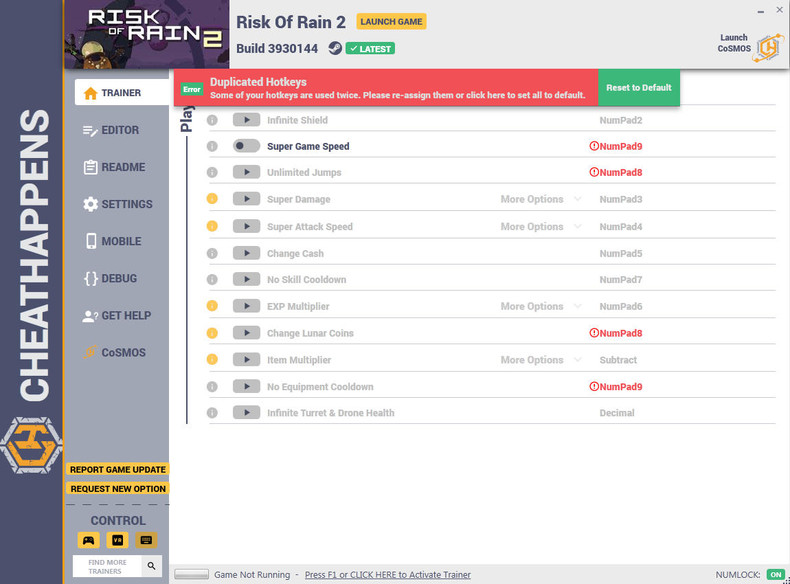The width and height of the screenshot is (790, 584).
Task: Toggle the Super Game Speed switch
Action: coord(246,146)
